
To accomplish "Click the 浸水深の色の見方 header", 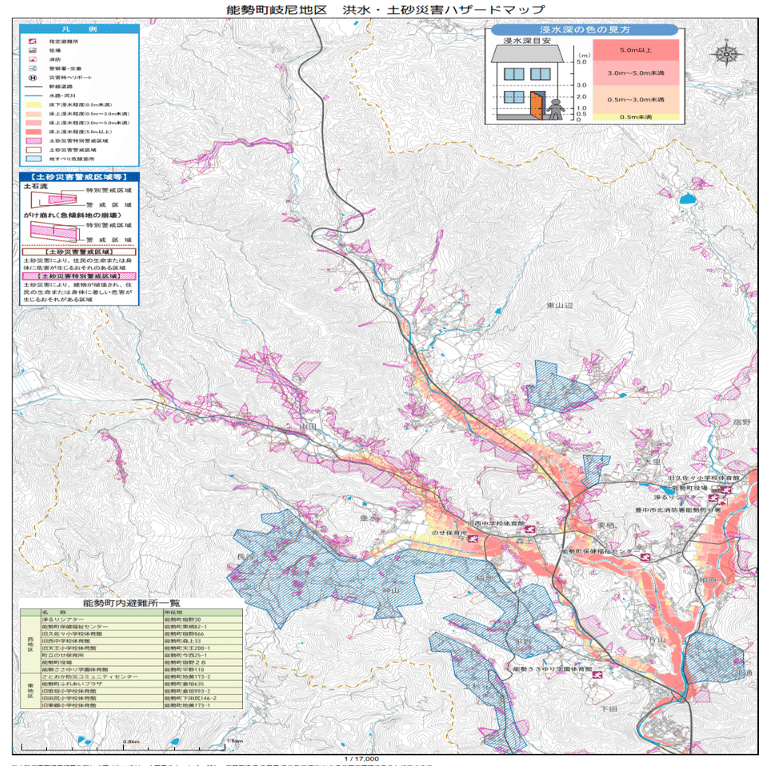I will pyautogui.click(x=584, y=30).
